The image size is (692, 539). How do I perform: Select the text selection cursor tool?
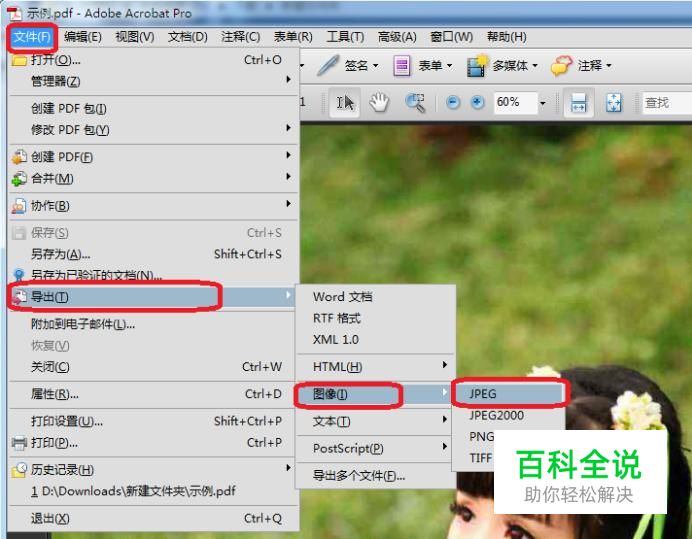pos(345,103)
